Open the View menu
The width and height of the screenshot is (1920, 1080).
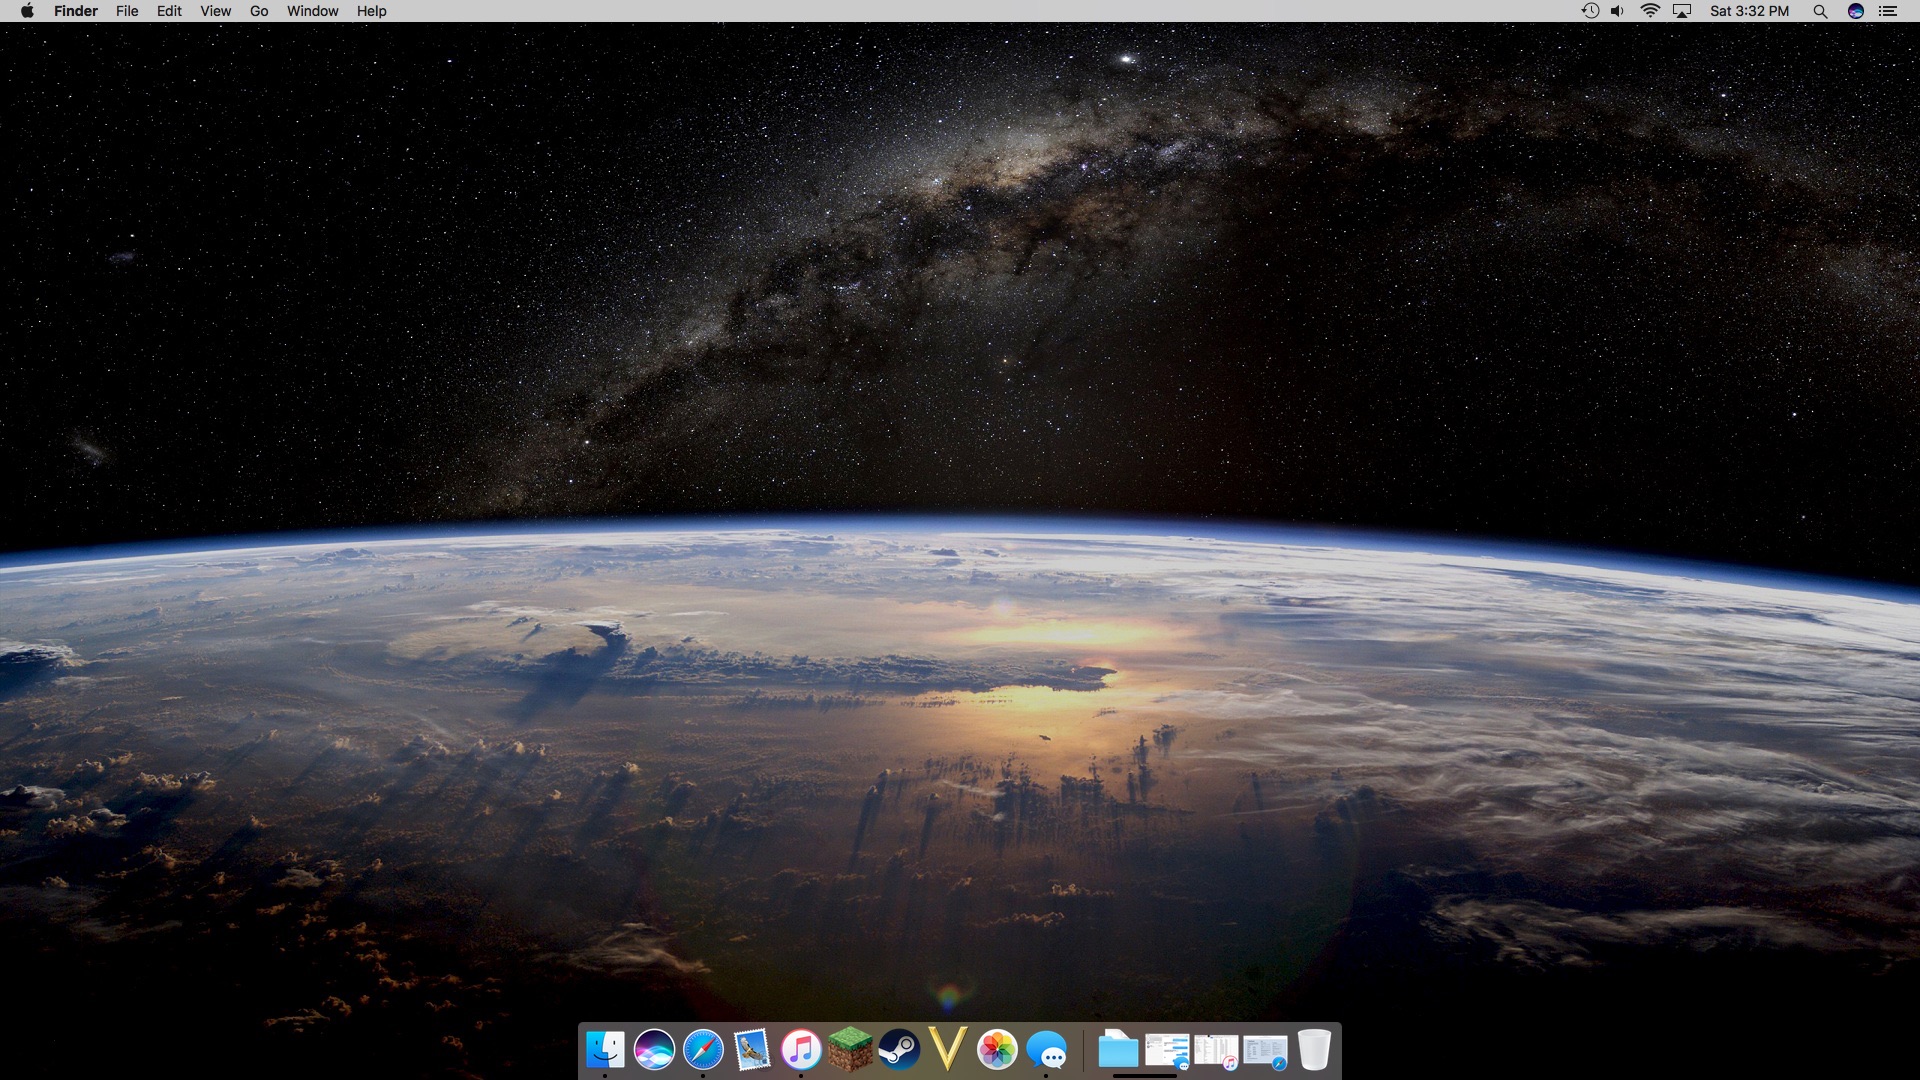point(215,11)
